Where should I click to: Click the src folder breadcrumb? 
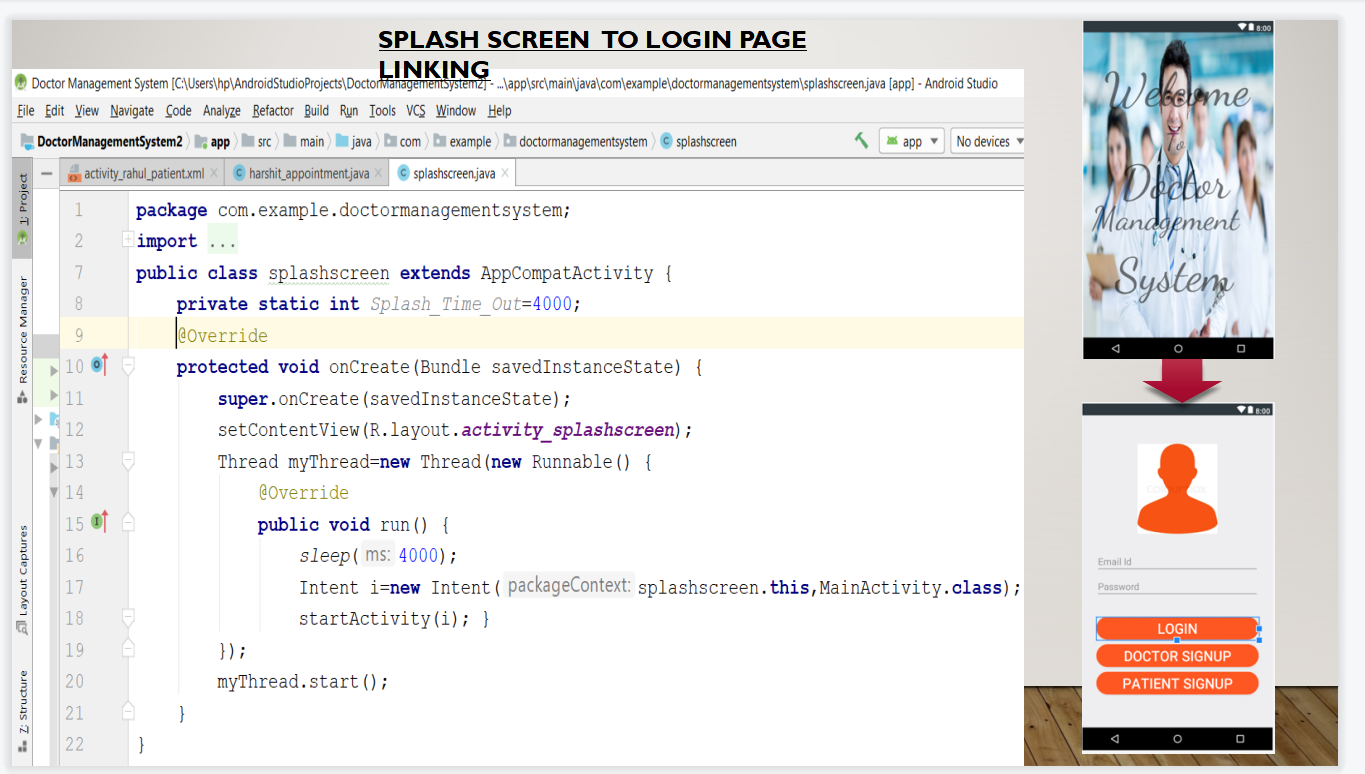point(257,142)
